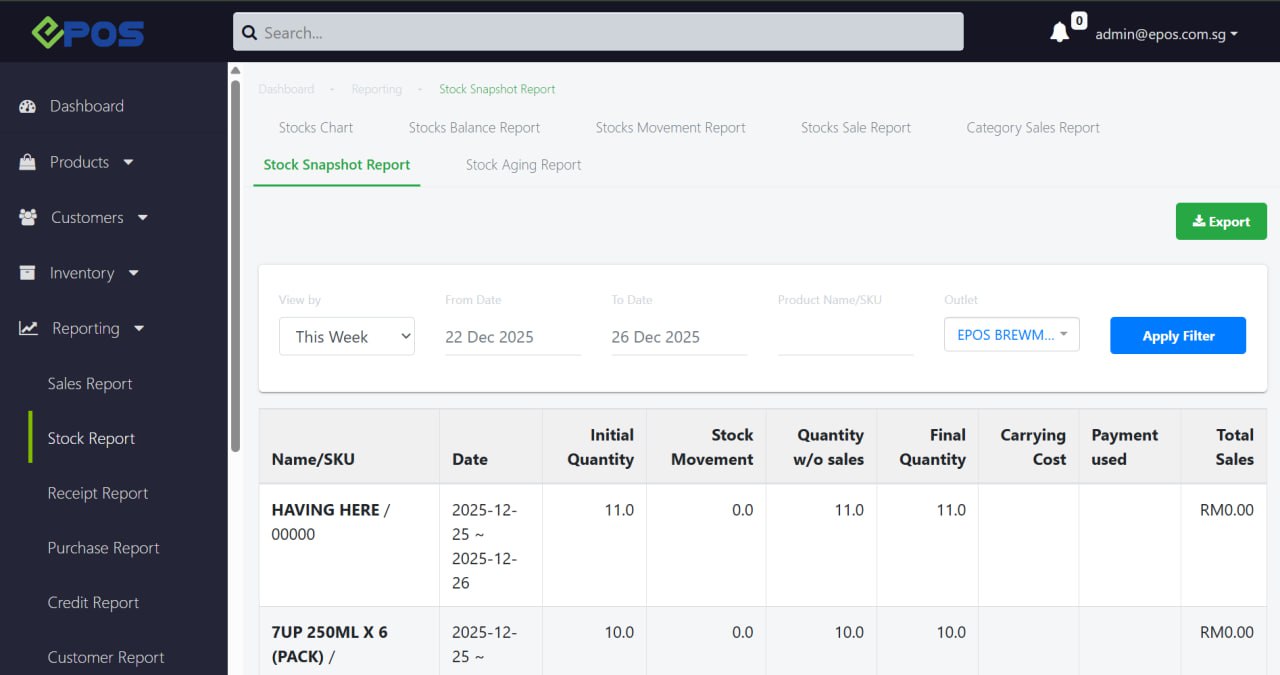
Task: Click the Product Name/SKU input field
Action: pos(845,338)
